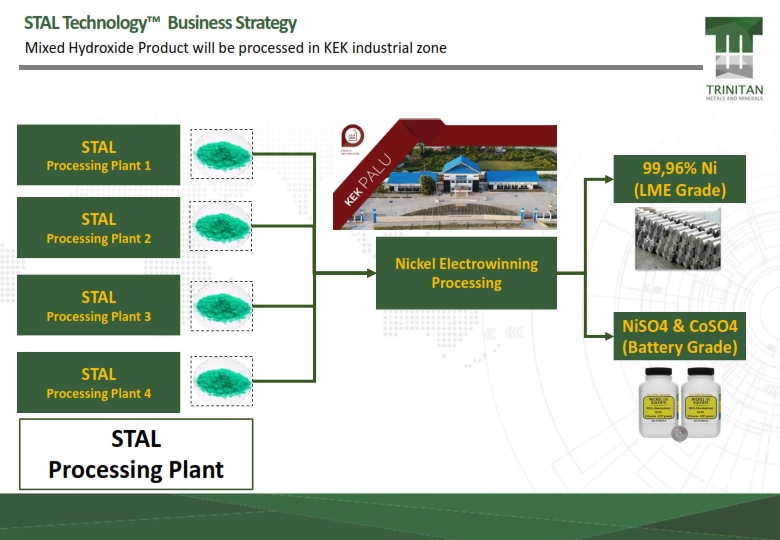Select the STAL Processing Plant 4 box
The image size is (780, 540).
[x=99, y=383]
